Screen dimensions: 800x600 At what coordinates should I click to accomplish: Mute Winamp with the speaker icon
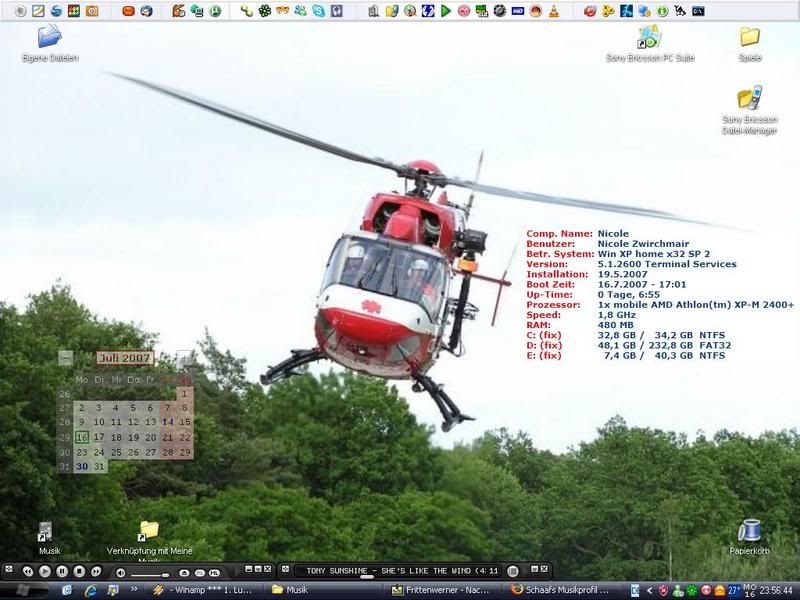121,572
